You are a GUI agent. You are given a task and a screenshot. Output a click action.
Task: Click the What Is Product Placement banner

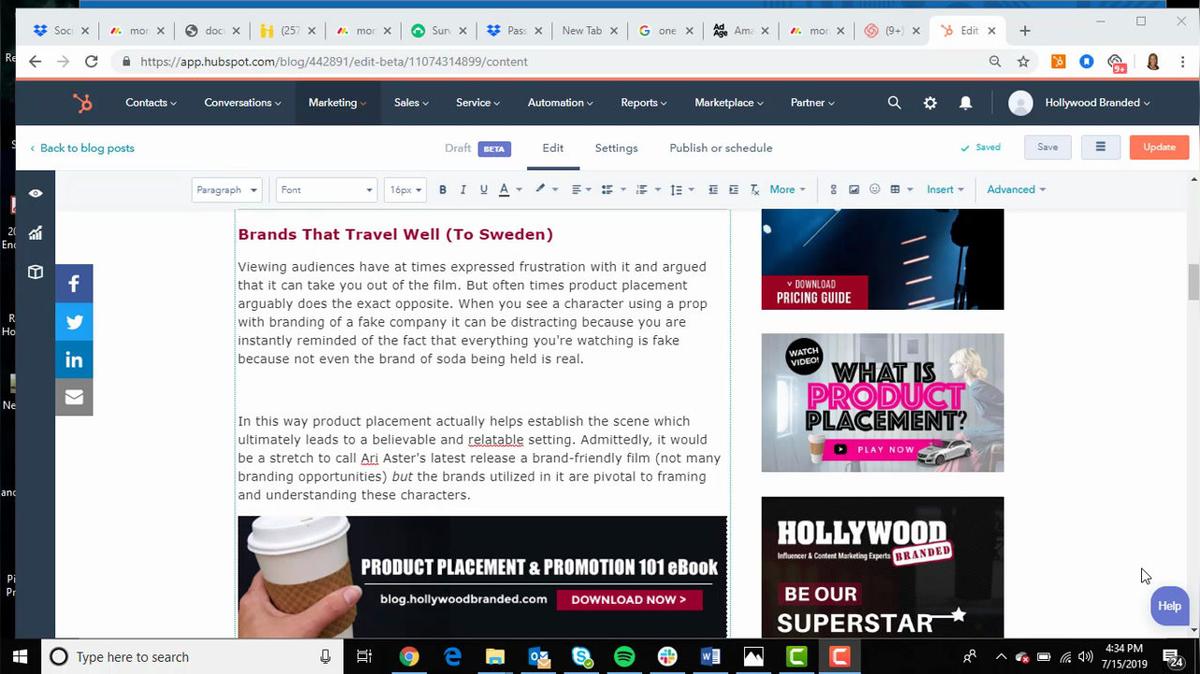[882, 402]
